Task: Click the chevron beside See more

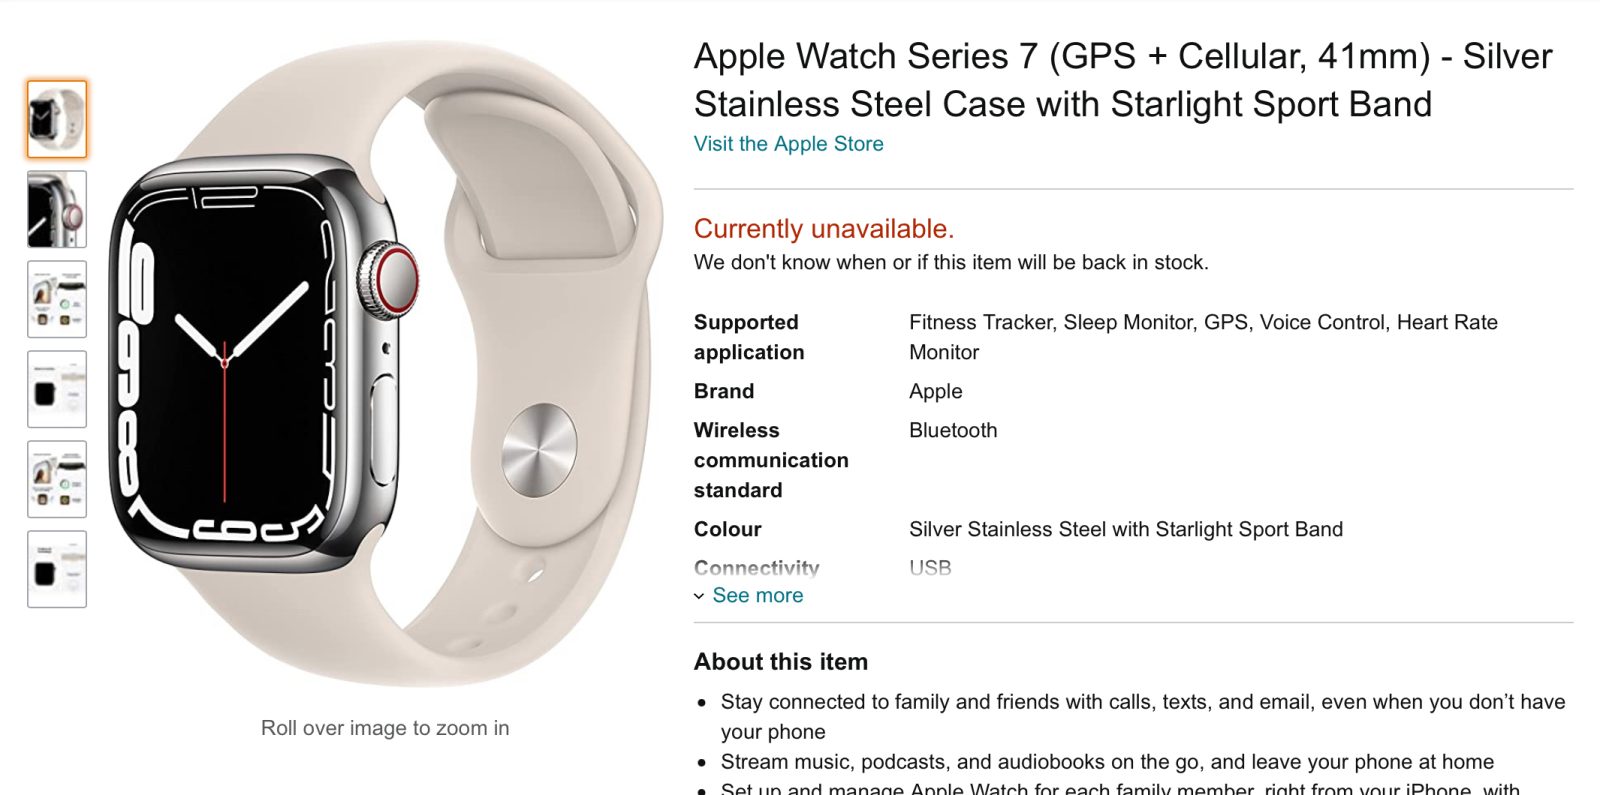Action: 699,597
